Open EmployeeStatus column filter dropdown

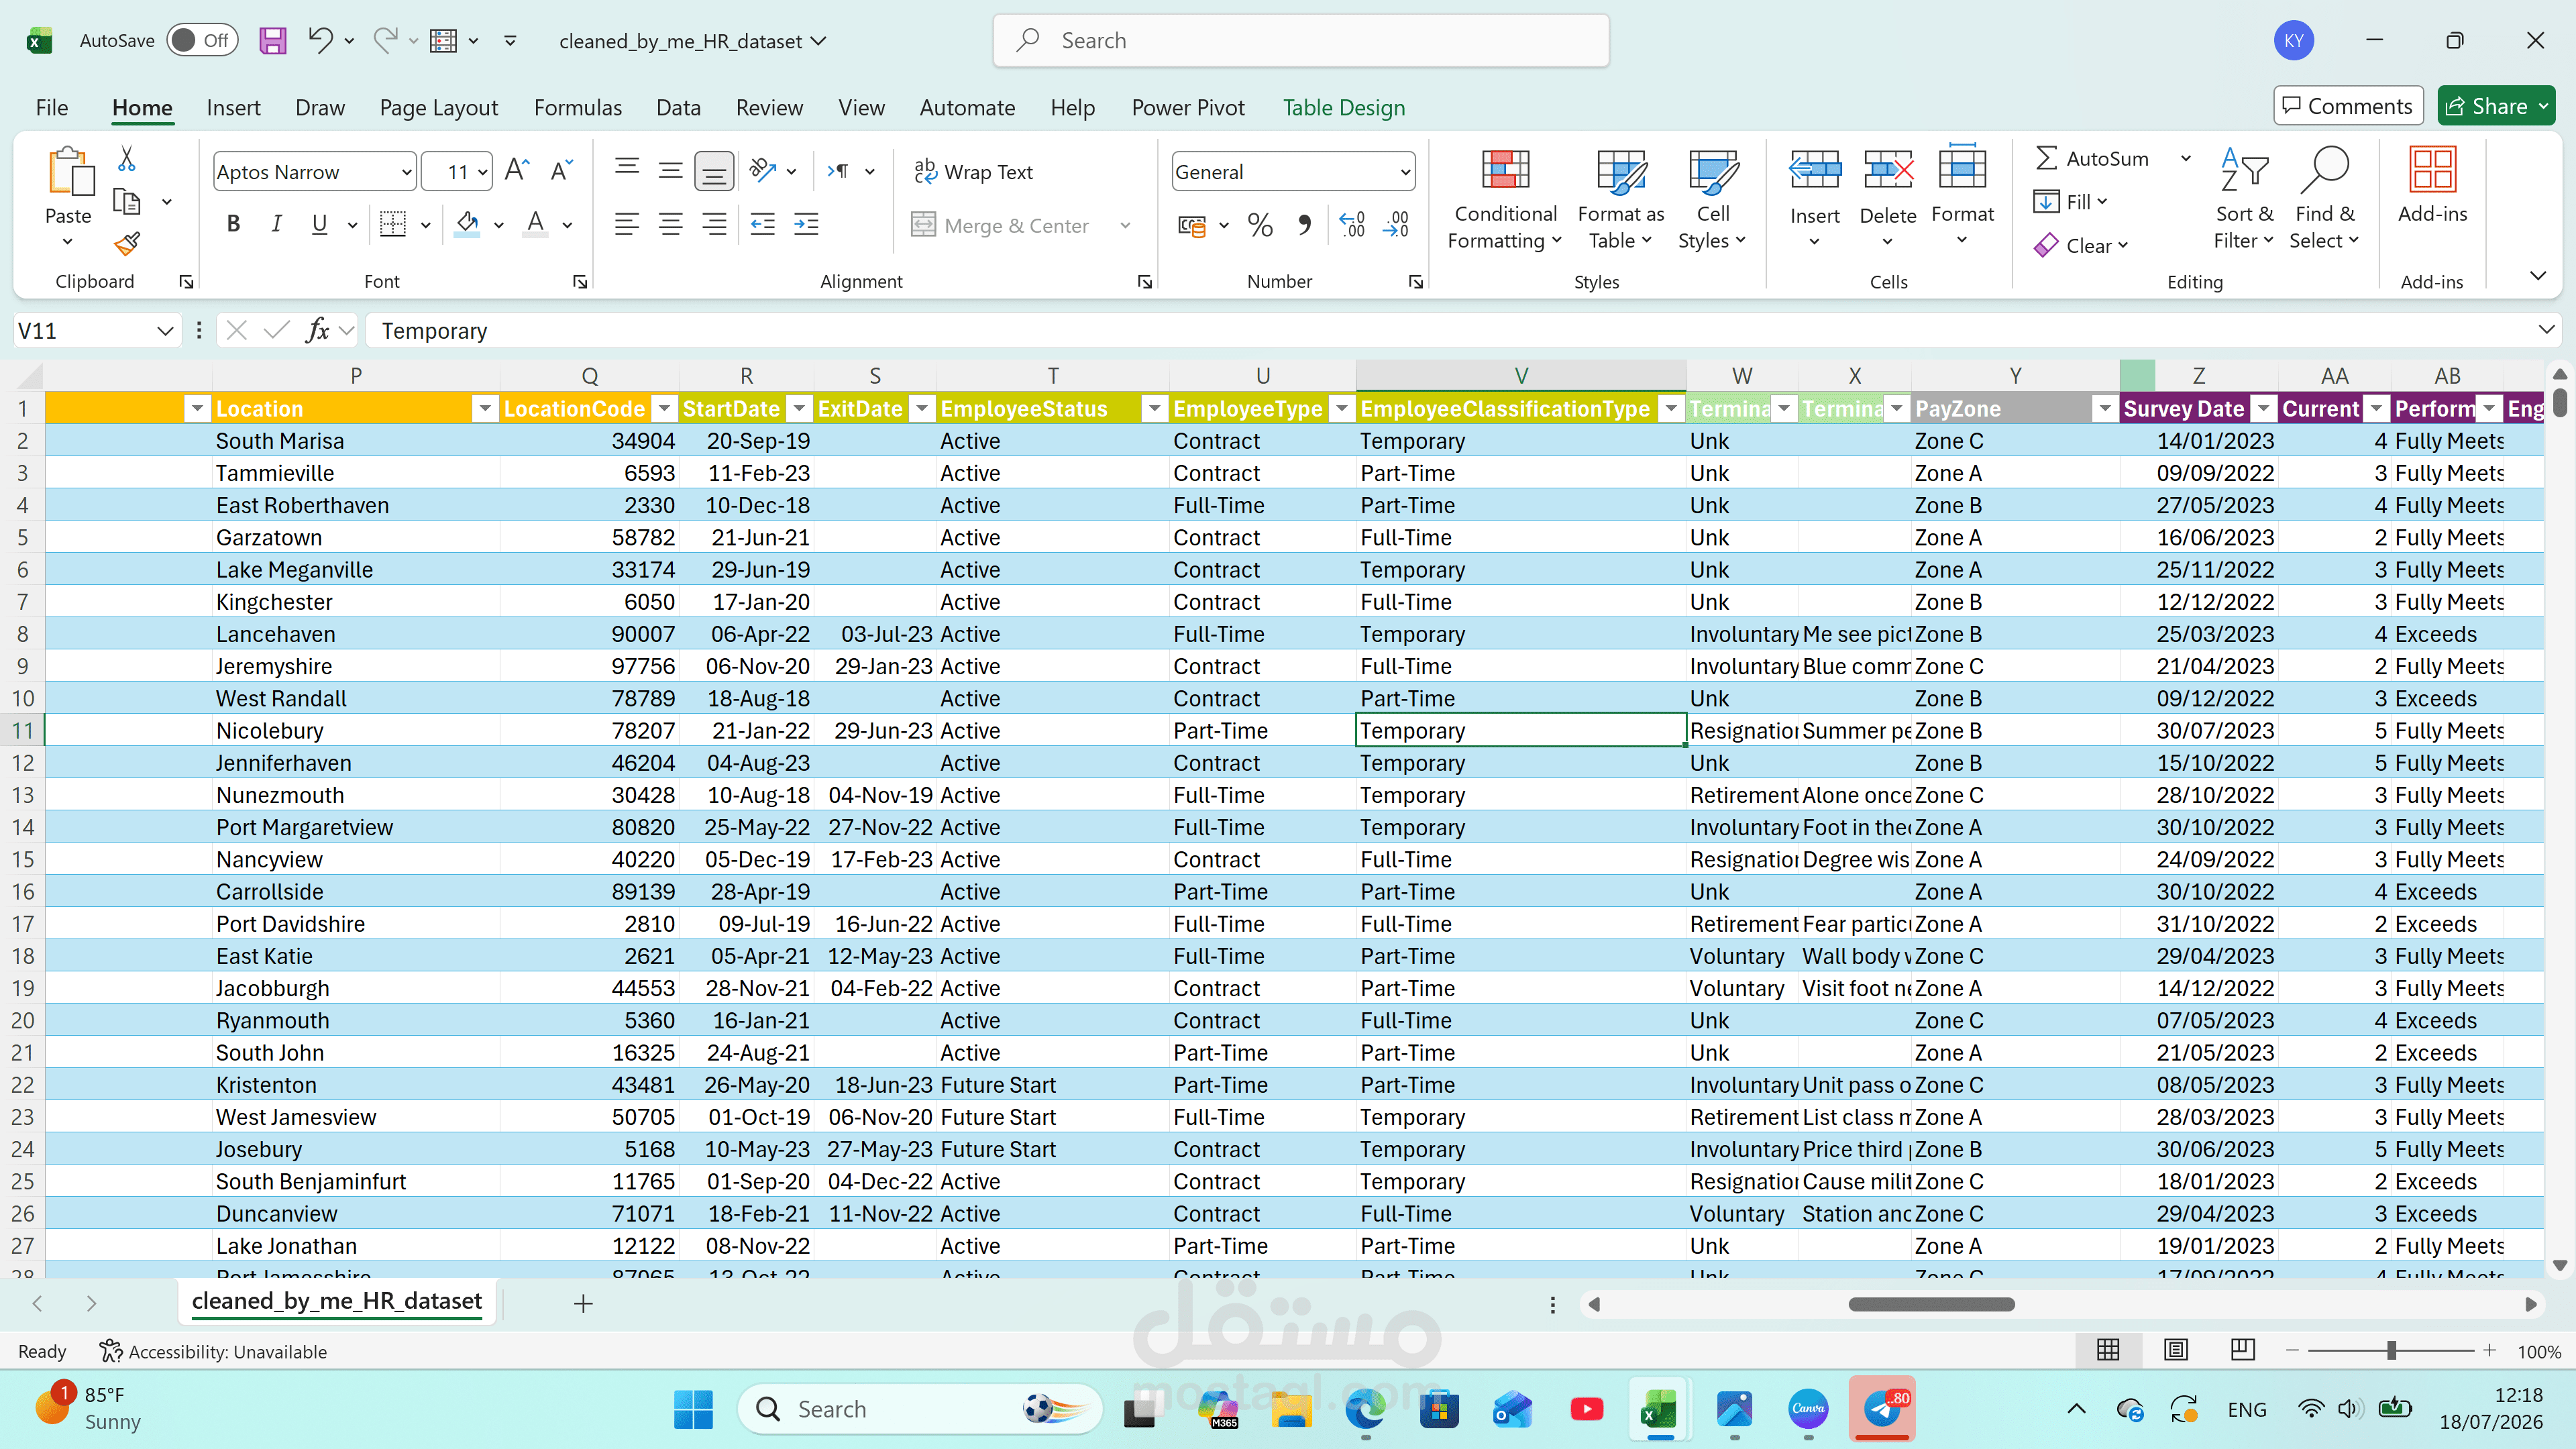point(1155,408)
